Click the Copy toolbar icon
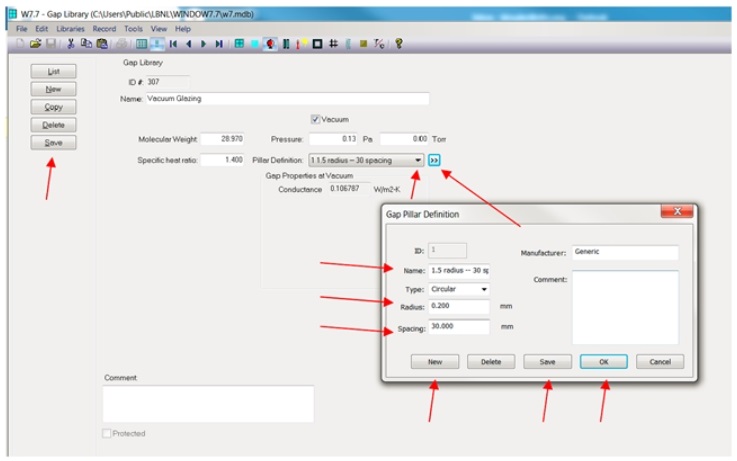 [x=86, y=44]
